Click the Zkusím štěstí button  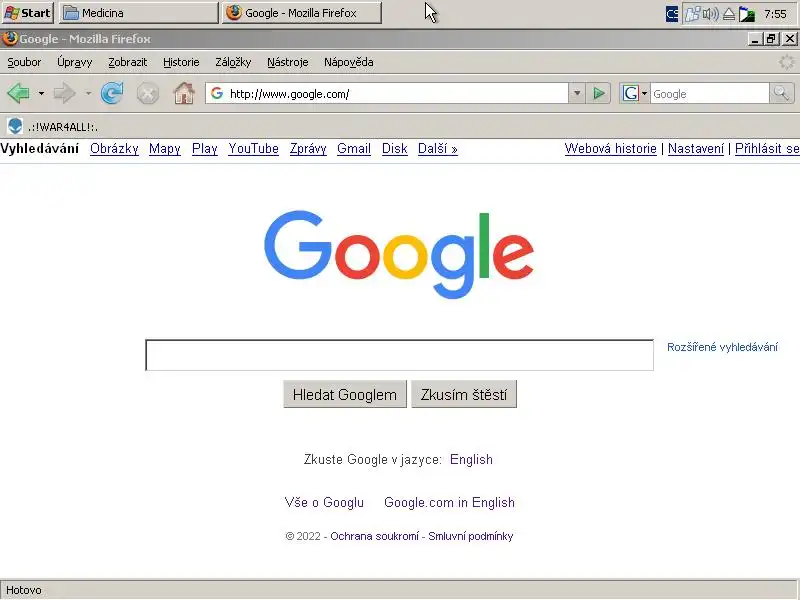pyautogui.click(x=464, y=394)
